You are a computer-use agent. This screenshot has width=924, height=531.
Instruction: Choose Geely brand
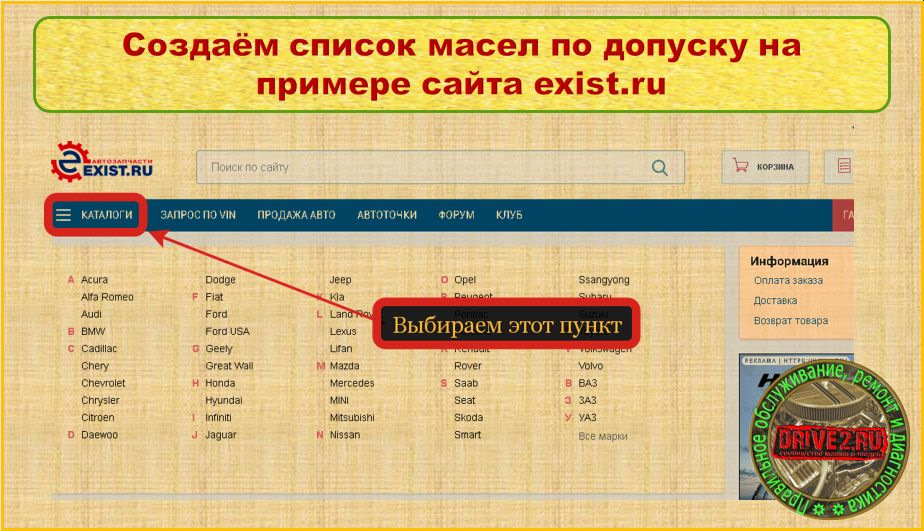click(x=219, y=349)
